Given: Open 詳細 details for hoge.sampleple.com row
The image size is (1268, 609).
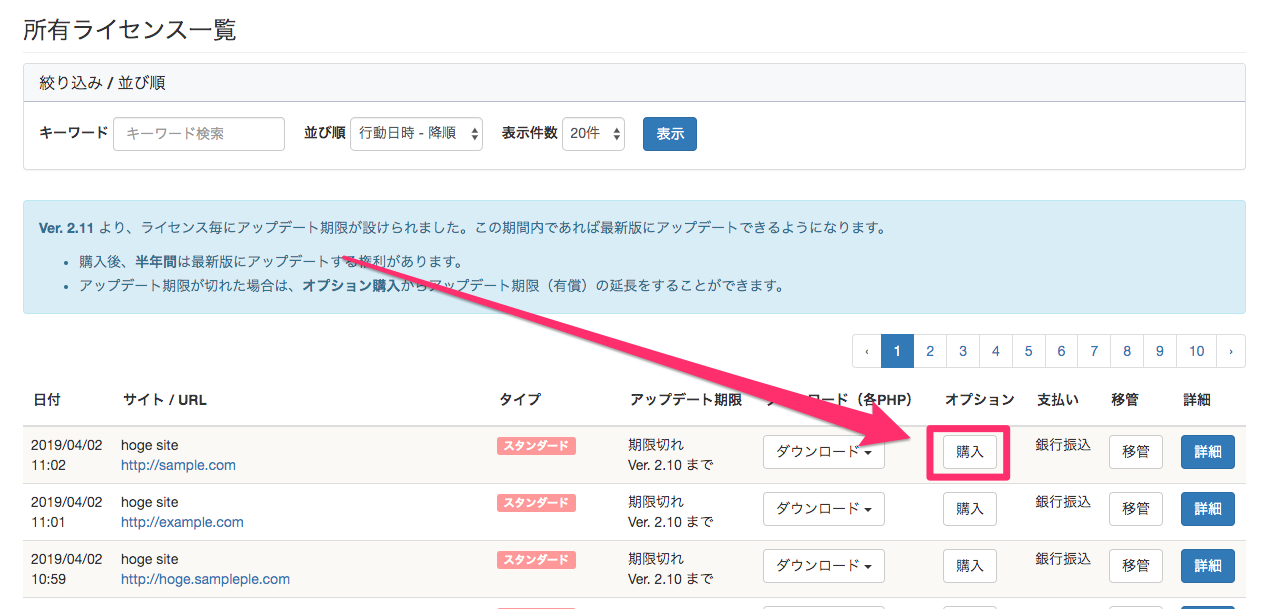Looking at the screenshot, I should [x=1207, y=566].
